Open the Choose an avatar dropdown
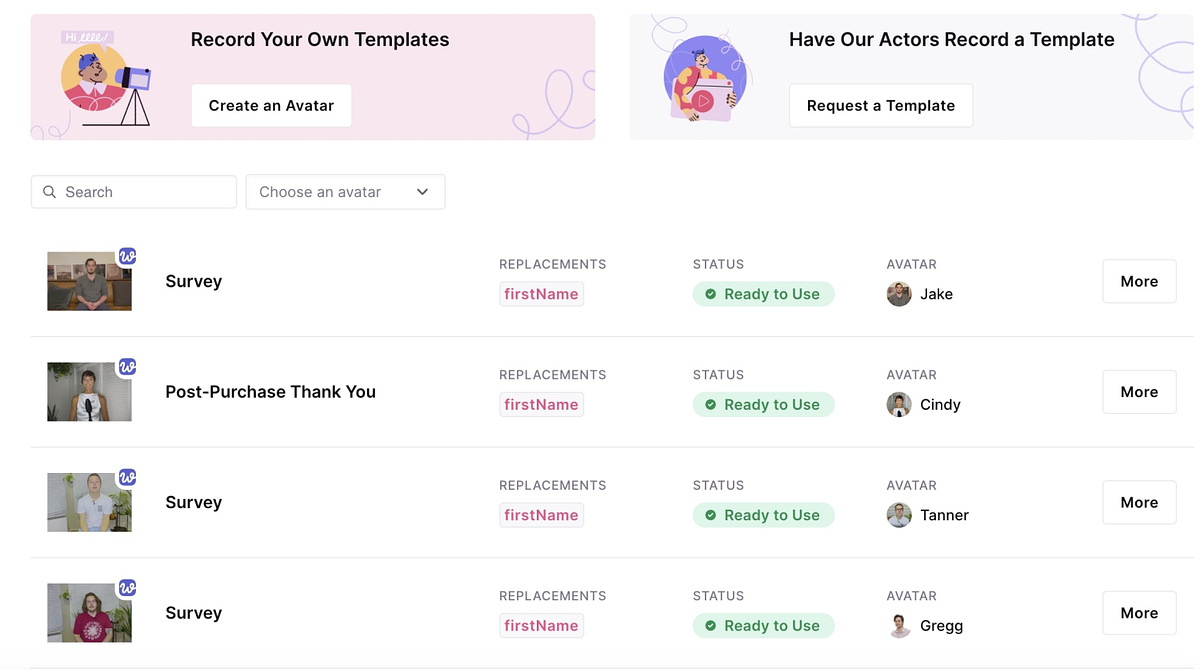The height and width of the screenshot is (670, 1200). (x=345, y=191)
